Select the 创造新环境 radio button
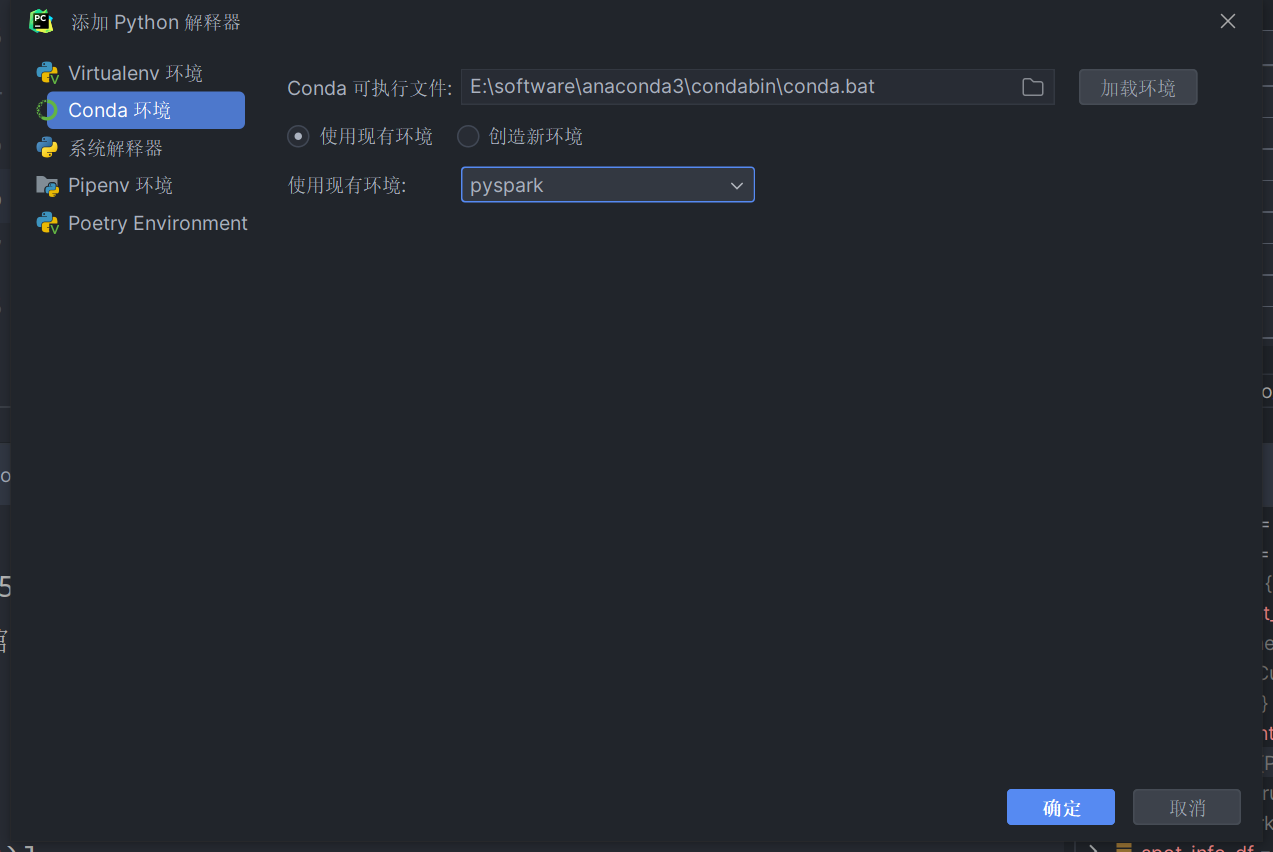The width and height of the screenshot is (1273, 852). (x=468, y=136)
